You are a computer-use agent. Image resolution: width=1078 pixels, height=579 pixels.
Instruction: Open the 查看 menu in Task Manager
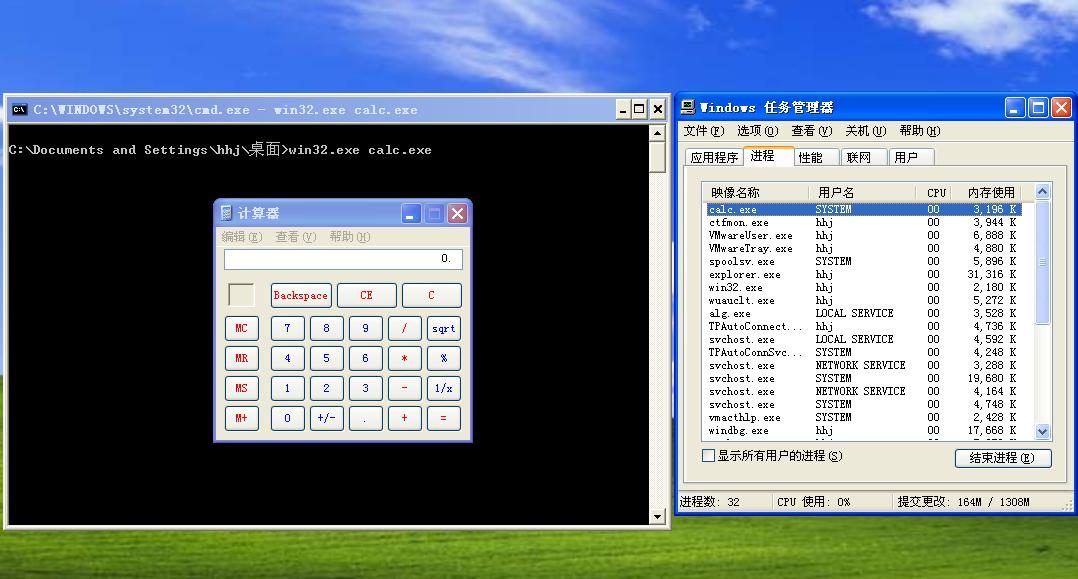click(811, 131)
